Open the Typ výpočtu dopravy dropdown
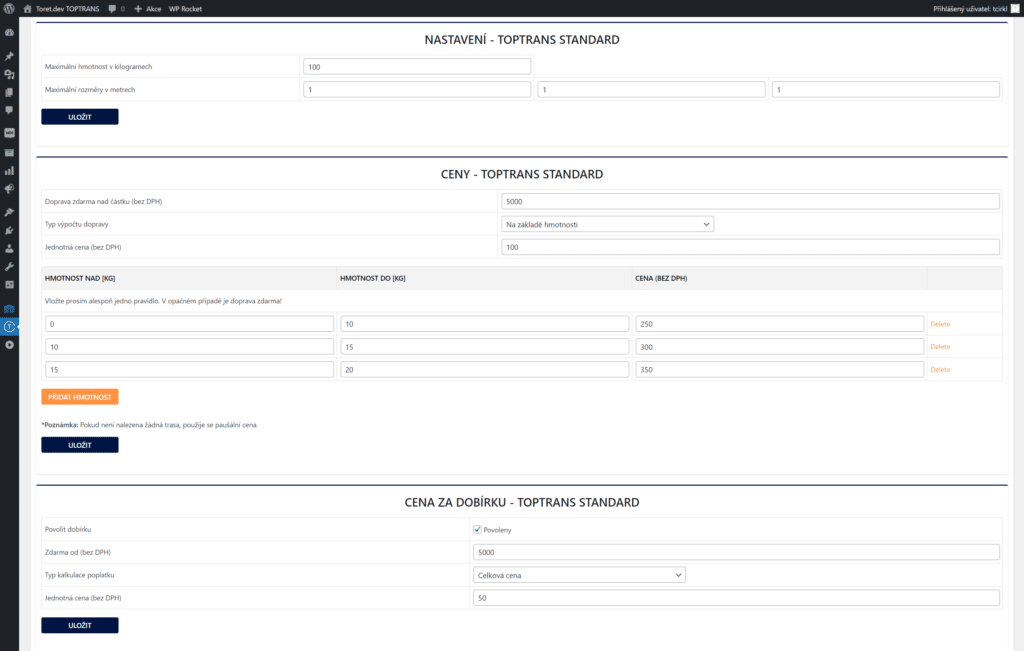The width and height of the screenshot is (1024, 651). [x=607, y=224]
